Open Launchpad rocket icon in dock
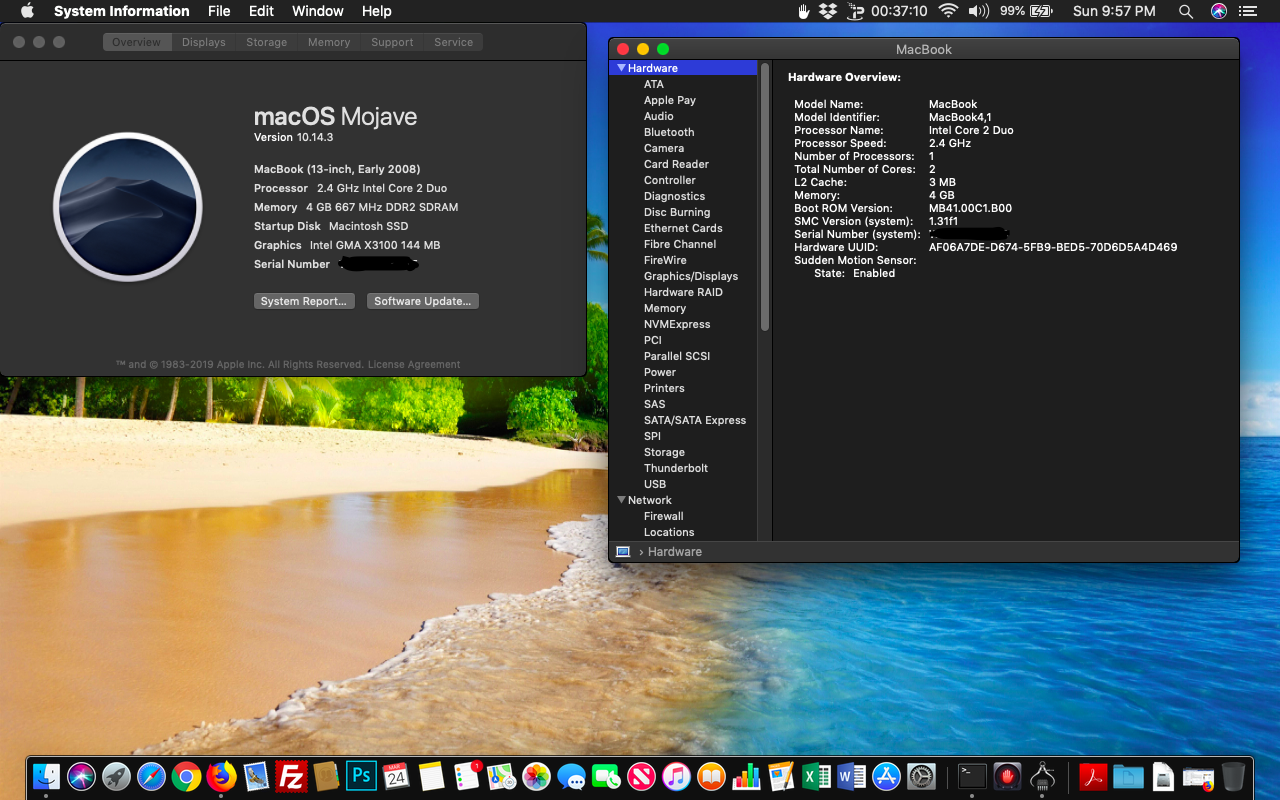 coord(116,776)
